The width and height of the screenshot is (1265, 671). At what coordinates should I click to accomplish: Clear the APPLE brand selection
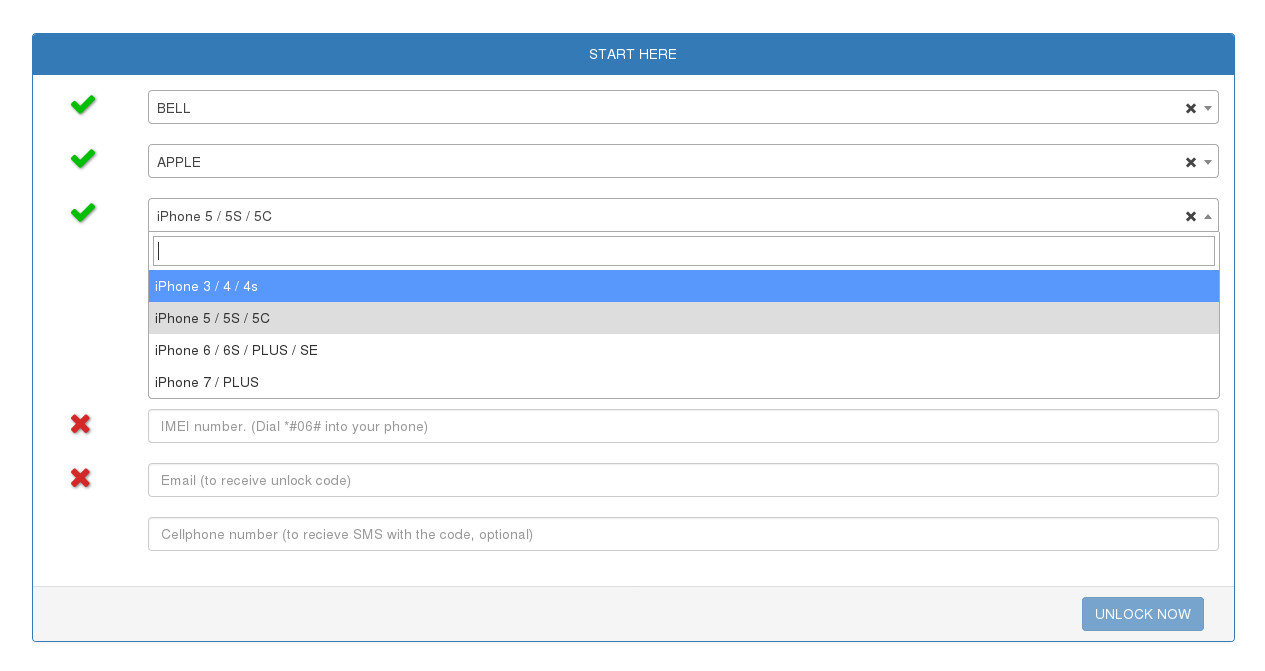[1190, 162]
